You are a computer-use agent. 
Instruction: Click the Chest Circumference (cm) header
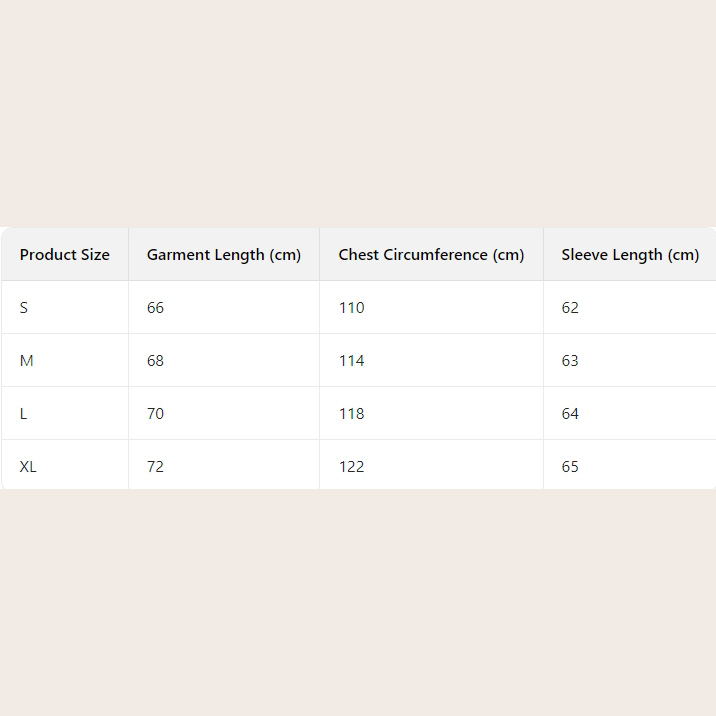click(431, 255)
